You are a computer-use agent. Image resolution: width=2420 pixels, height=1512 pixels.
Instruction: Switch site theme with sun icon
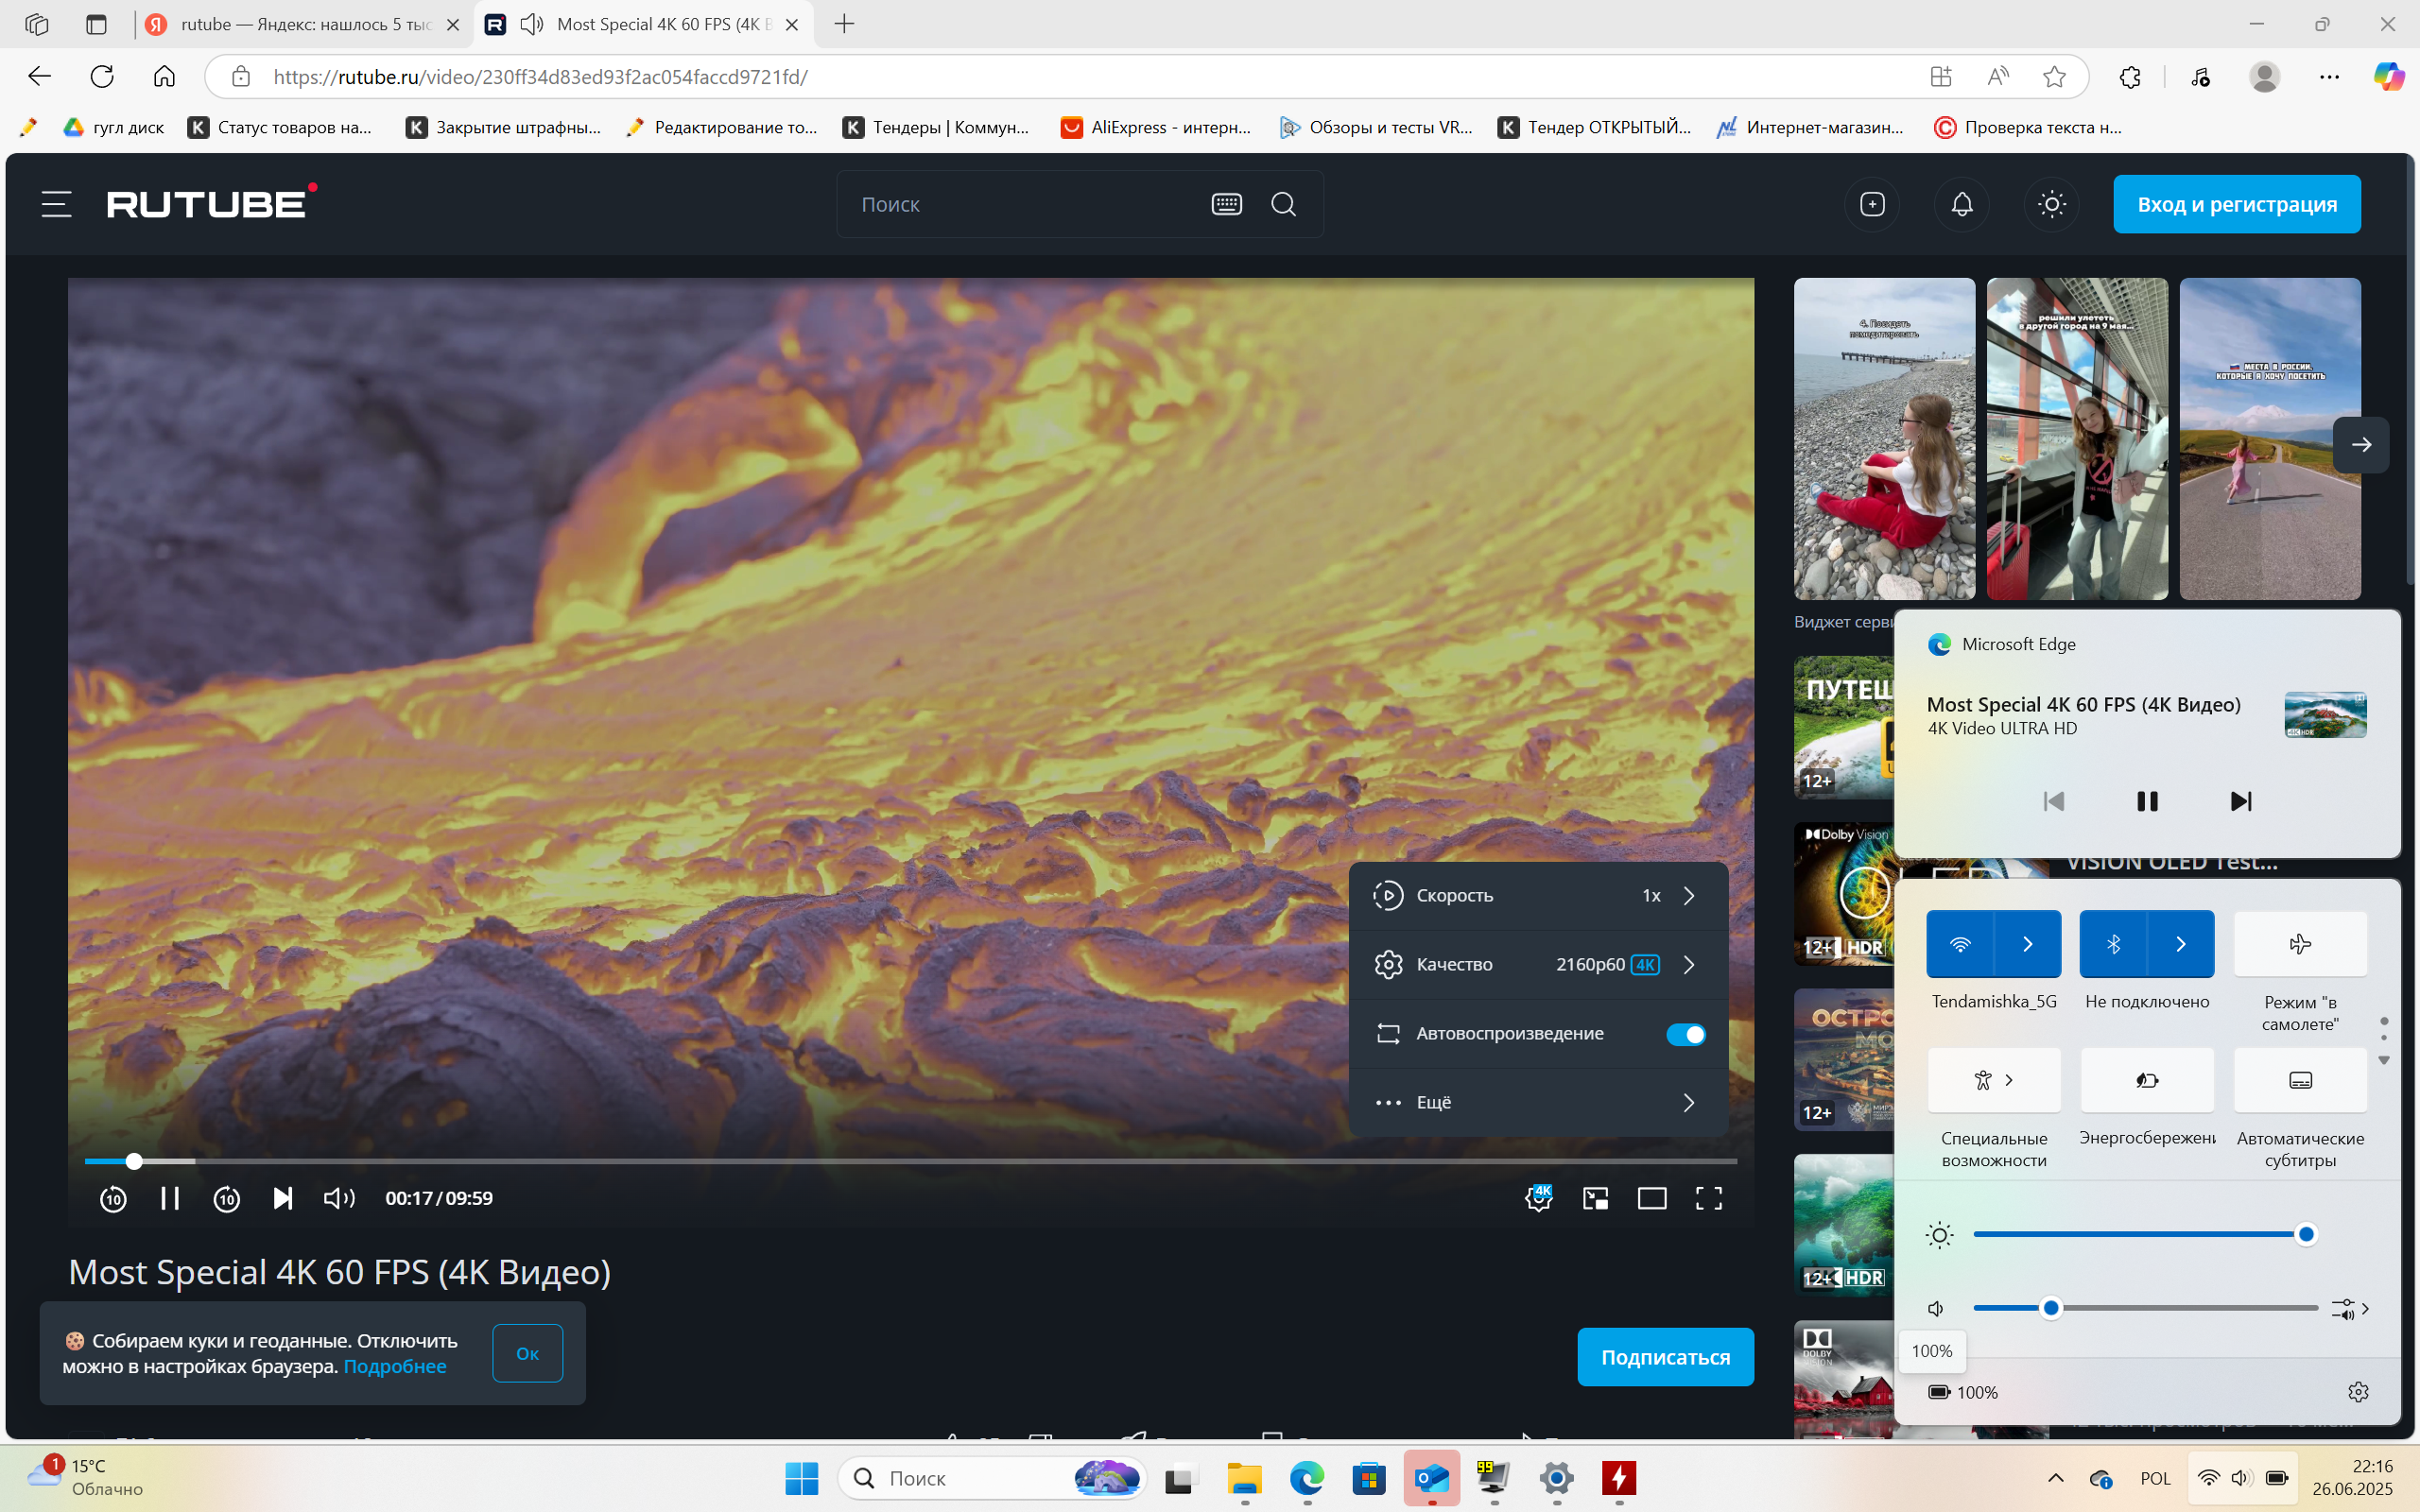click(x=2052, y=204)
